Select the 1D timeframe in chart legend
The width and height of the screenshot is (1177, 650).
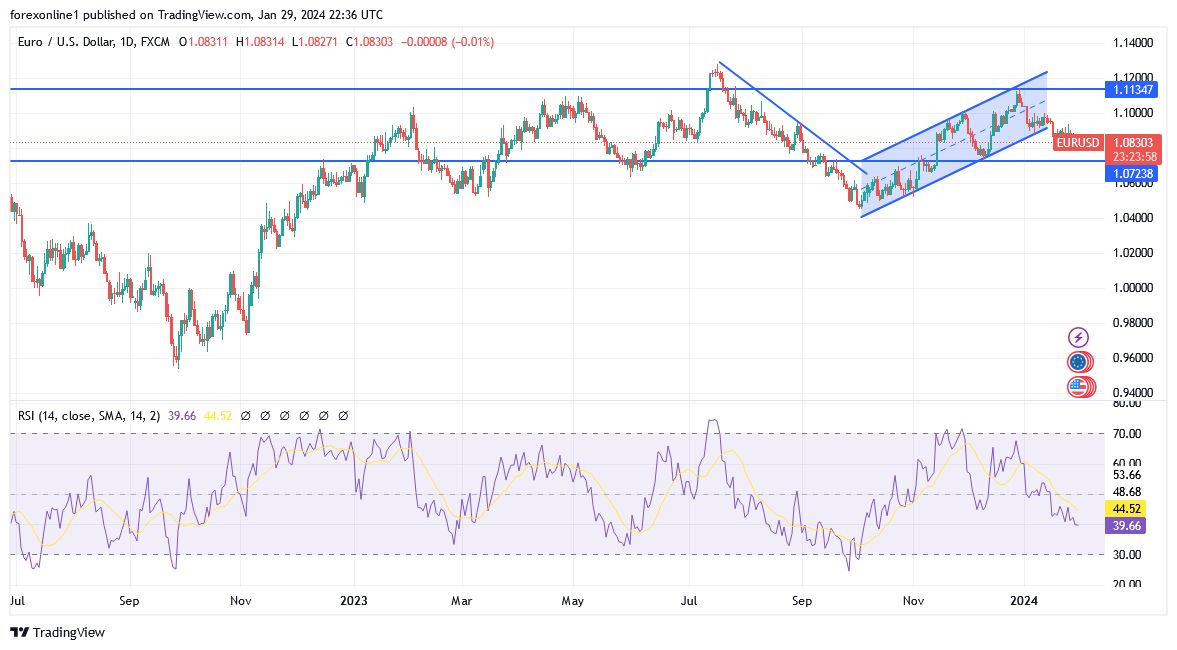[125, 42]
